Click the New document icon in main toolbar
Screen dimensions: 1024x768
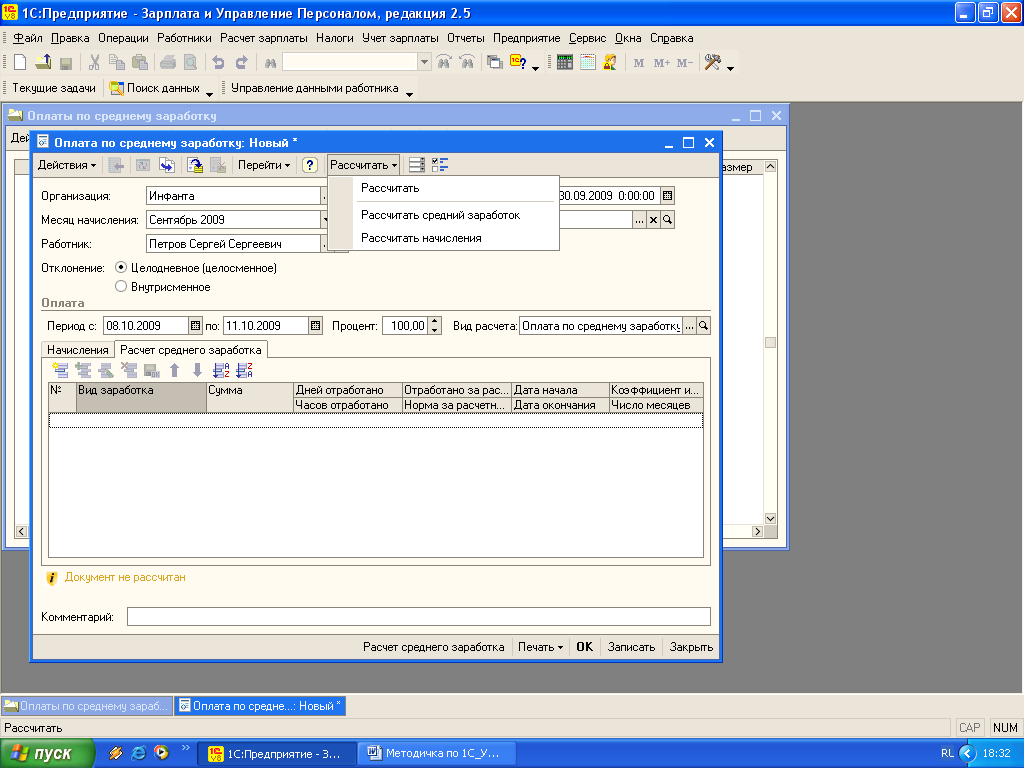pyautogui.click(x=20, y=62)
